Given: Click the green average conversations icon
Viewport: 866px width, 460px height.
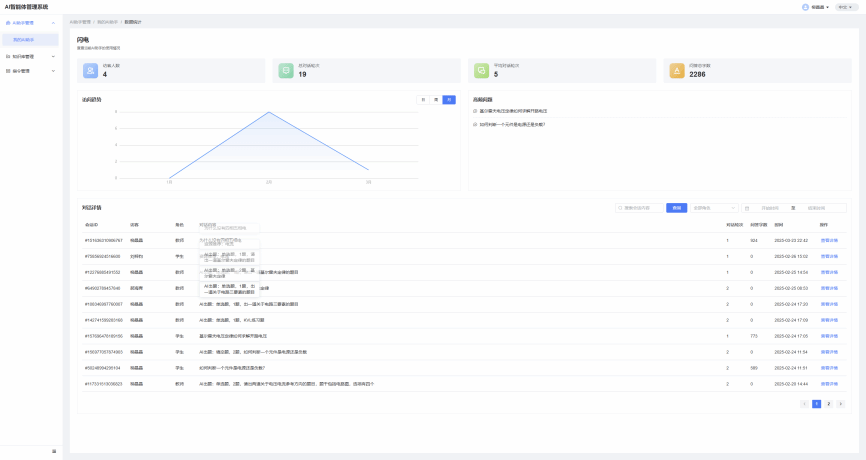Looking at the screenshot, I should point(482,70).
